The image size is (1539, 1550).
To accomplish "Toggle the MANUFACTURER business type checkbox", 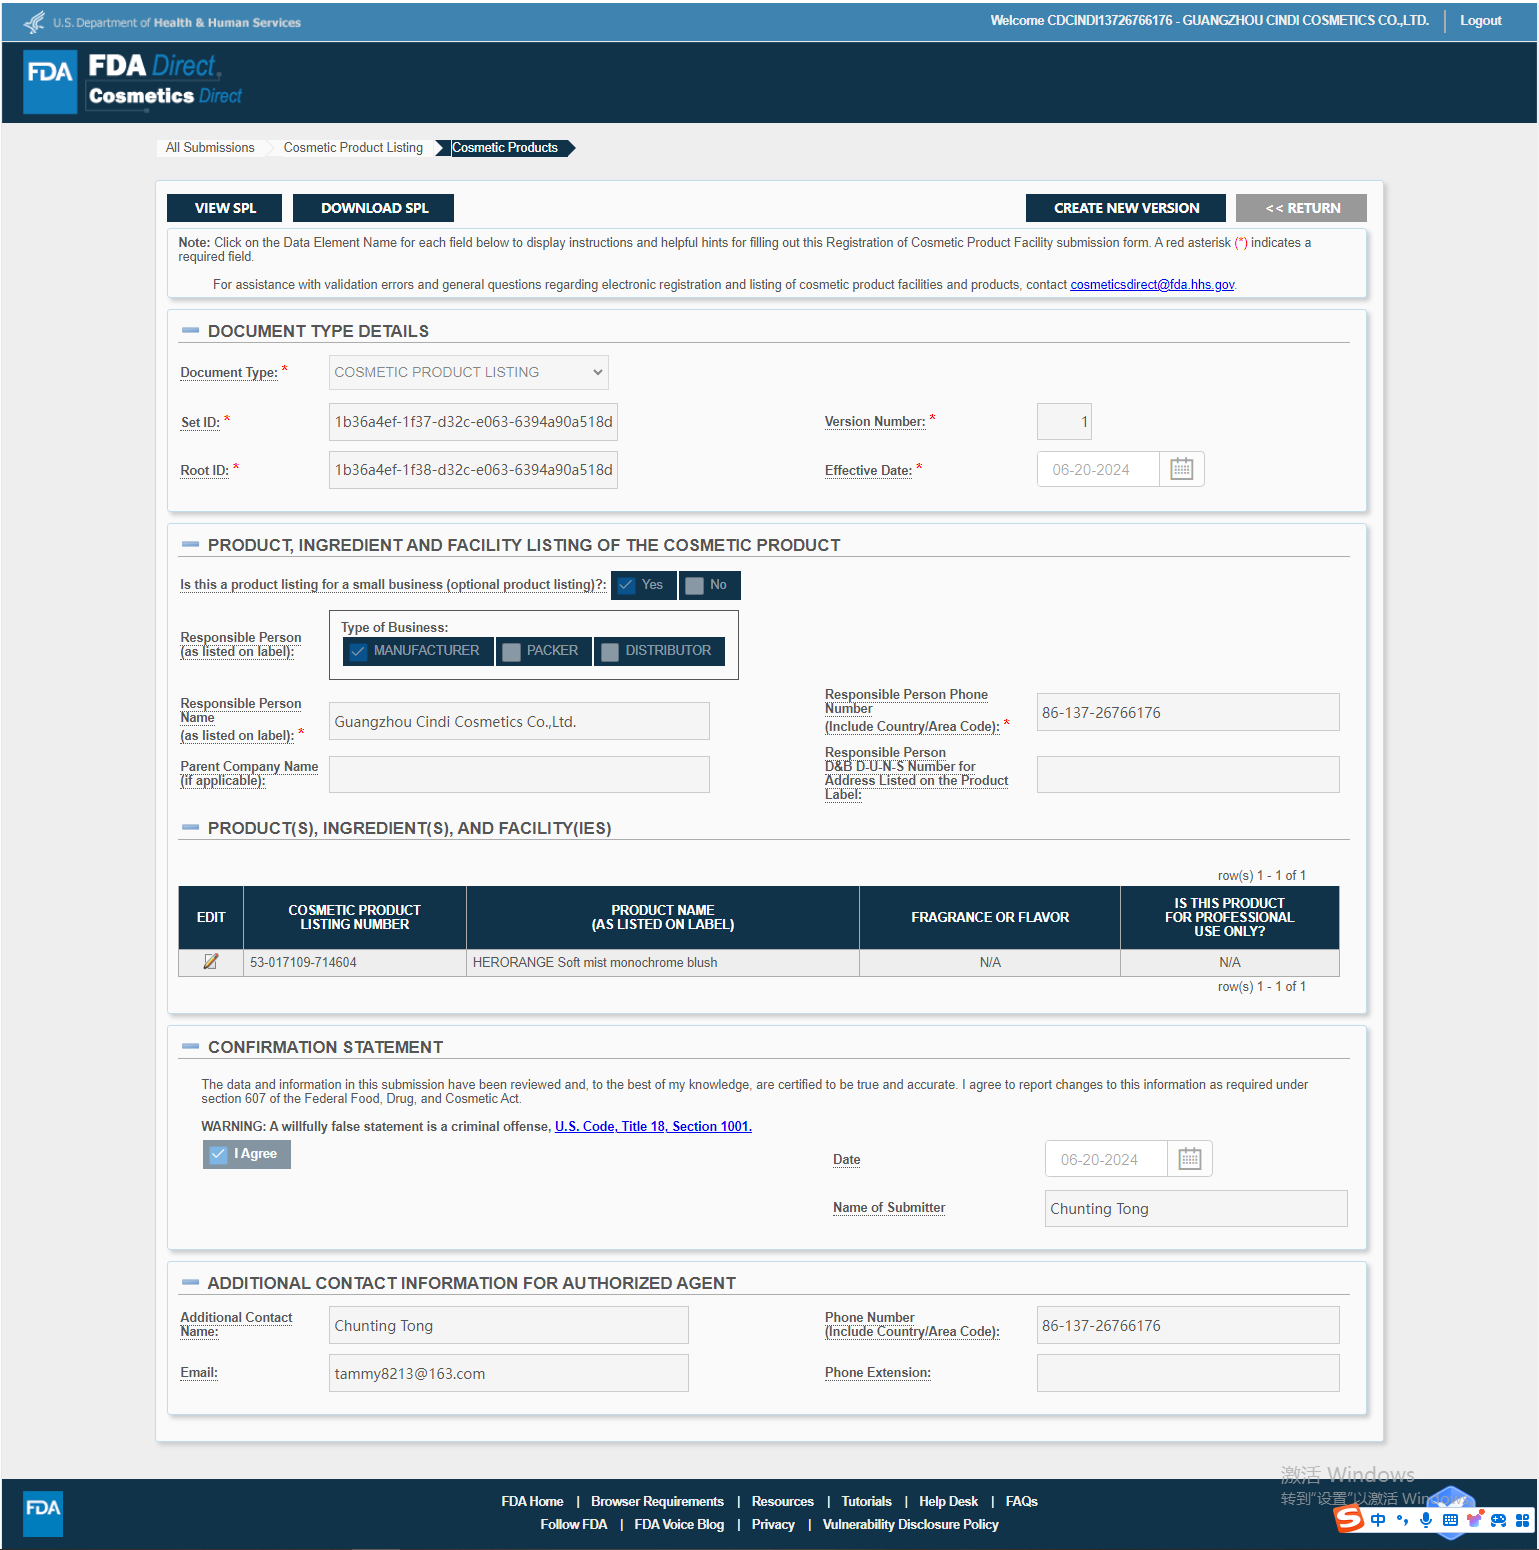I will 359,651.
